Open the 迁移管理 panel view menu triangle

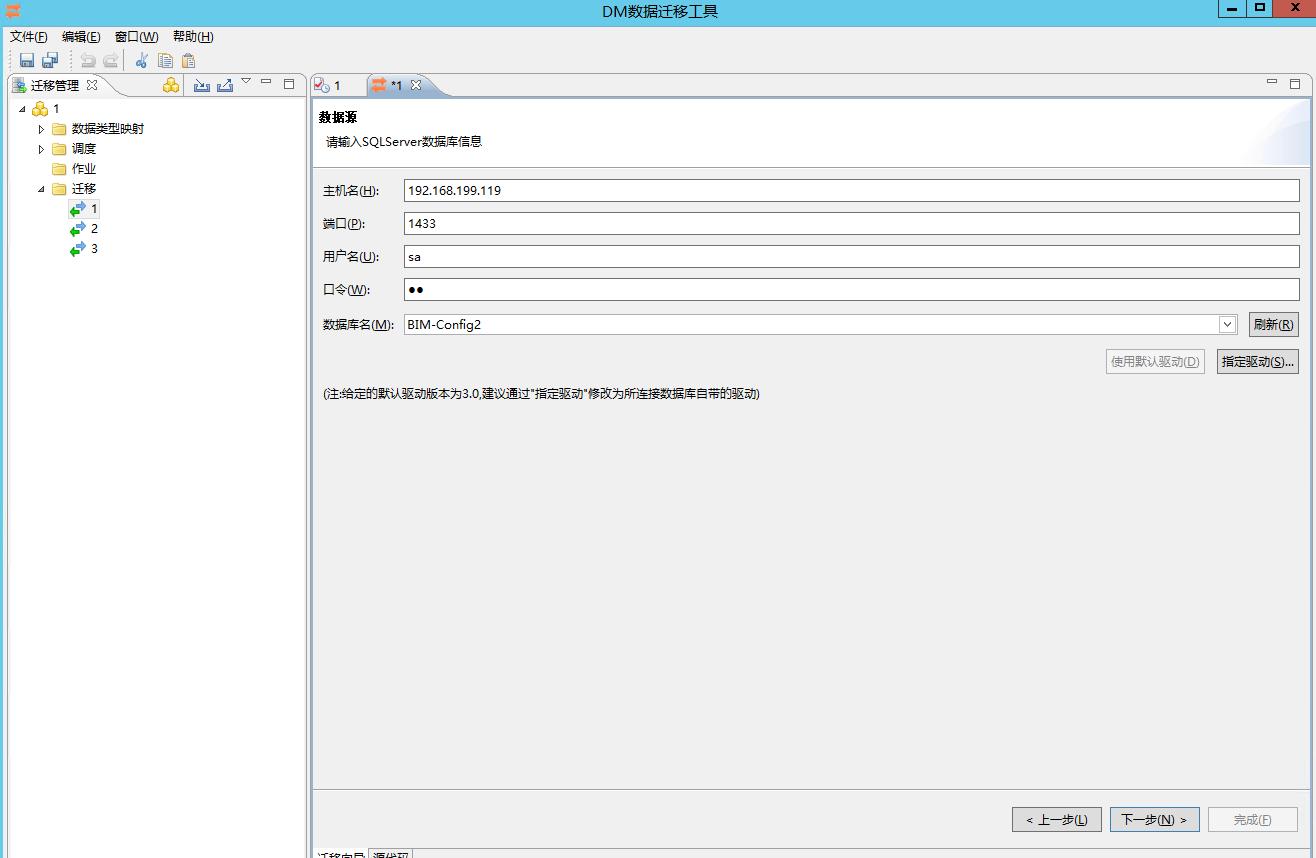point(246,81)
